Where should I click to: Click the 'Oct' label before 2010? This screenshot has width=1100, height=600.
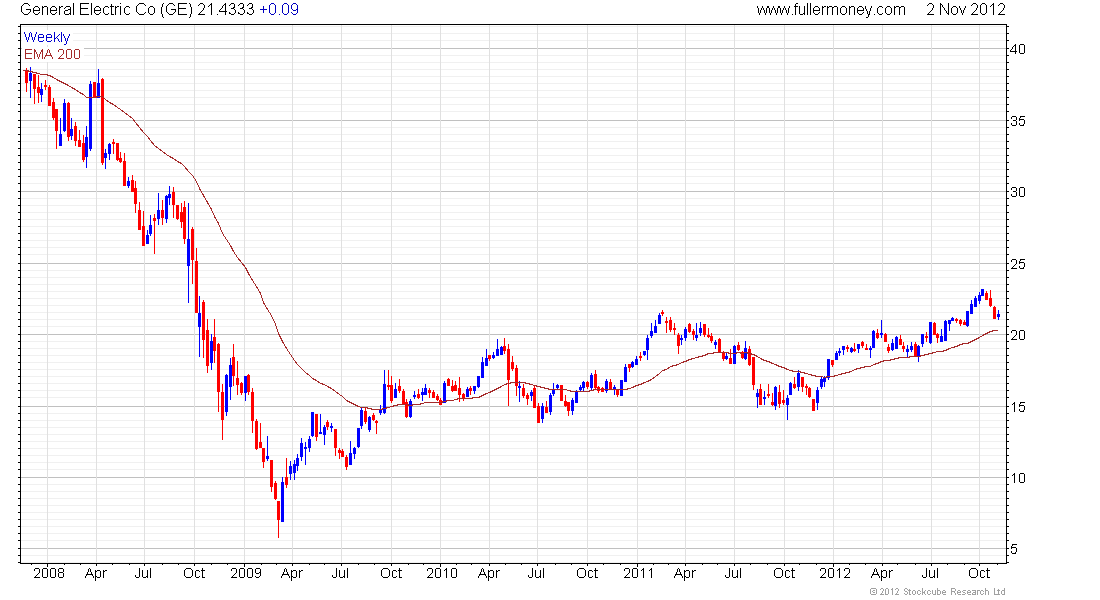[x=391, y=573]
